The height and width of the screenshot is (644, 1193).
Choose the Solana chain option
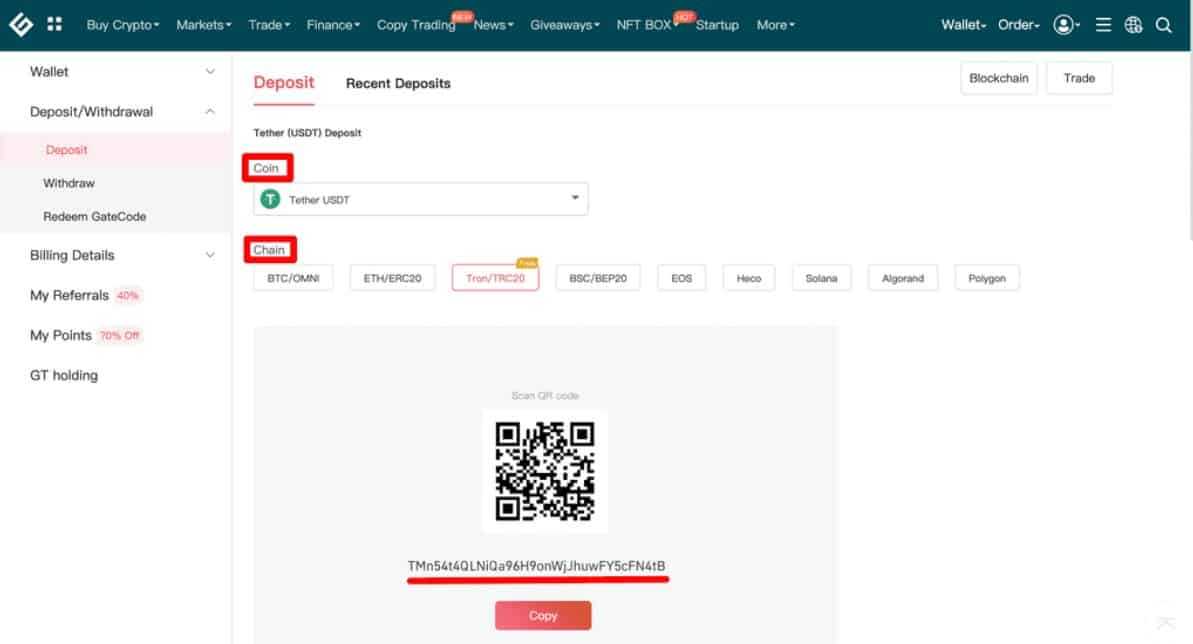[x=821, y=278]
